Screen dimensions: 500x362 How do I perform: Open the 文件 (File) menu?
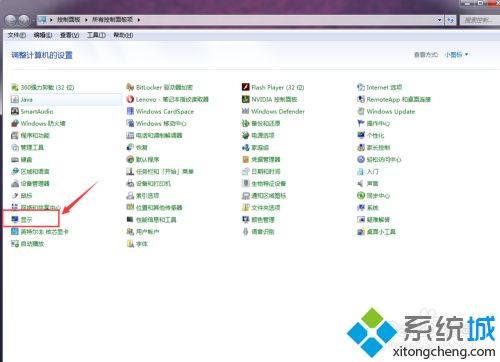[17, 35]
